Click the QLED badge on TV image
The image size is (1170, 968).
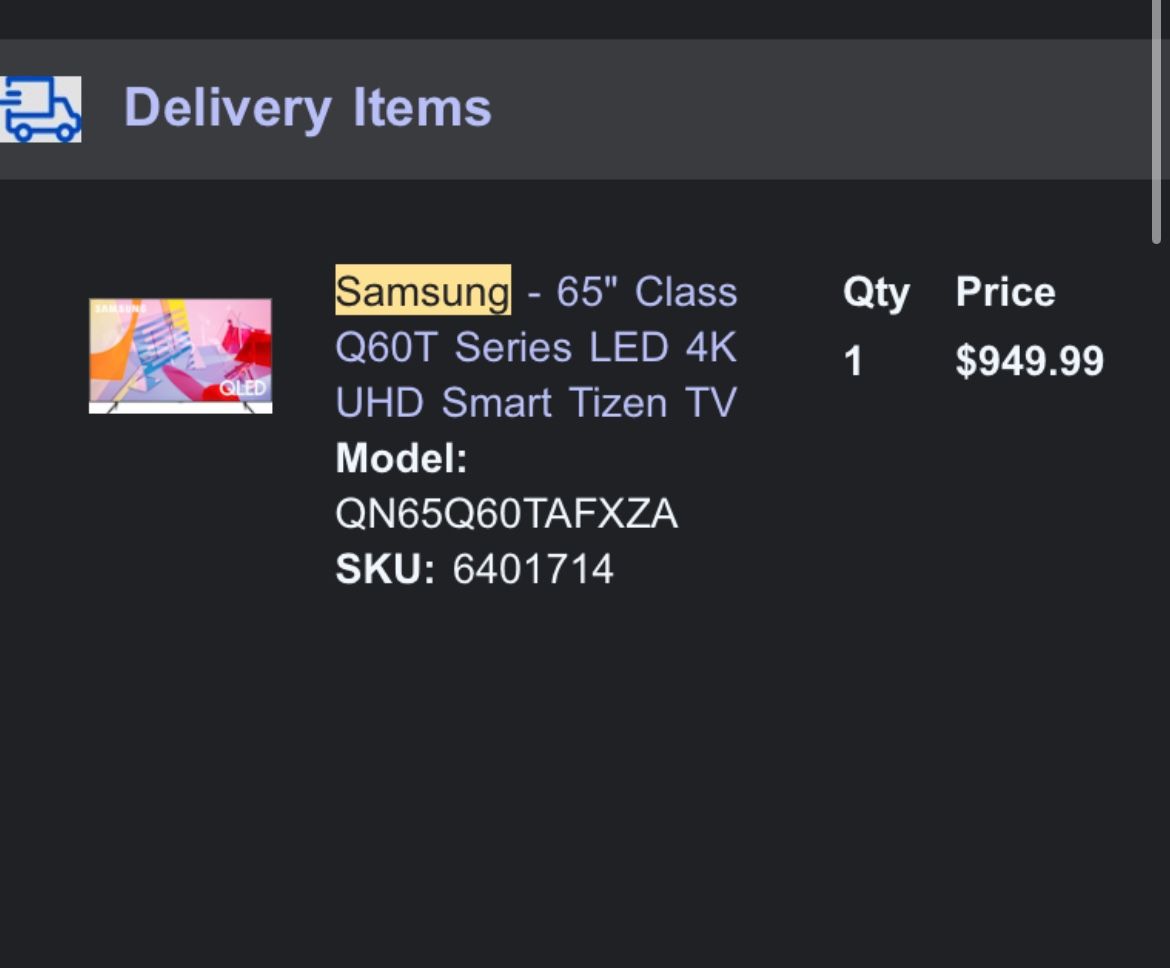click(243, 387)
